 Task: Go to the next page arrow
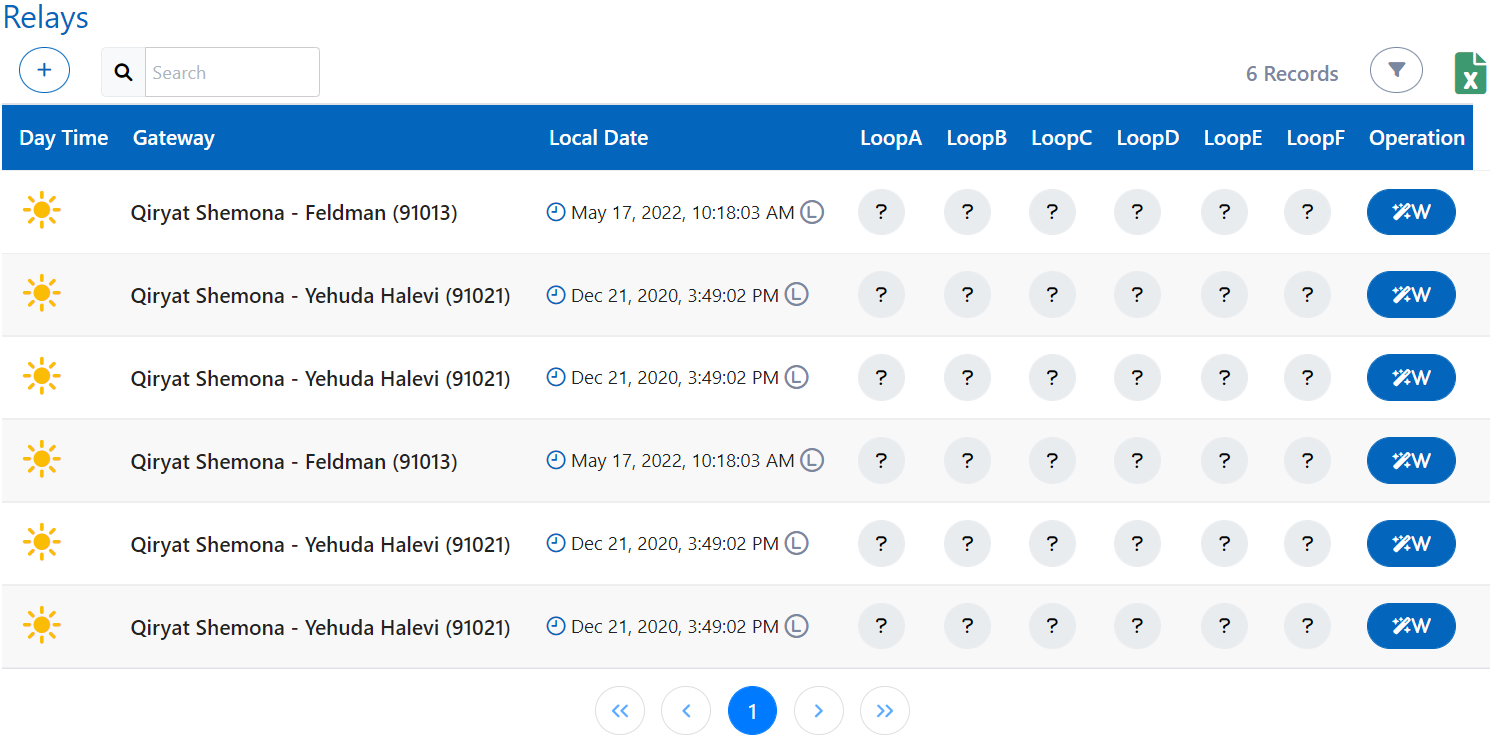[x=818, y=711]
